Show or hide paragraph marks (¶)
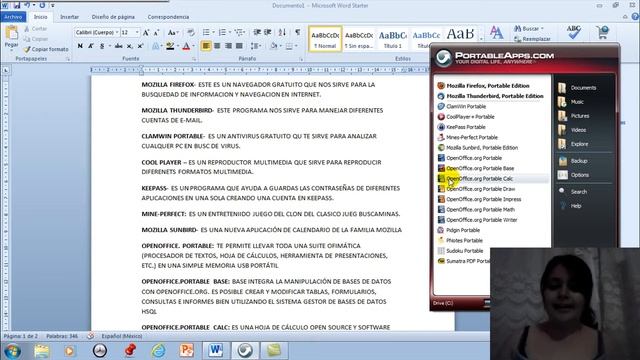The image size is (640, 360). click(x=298, y=32)
